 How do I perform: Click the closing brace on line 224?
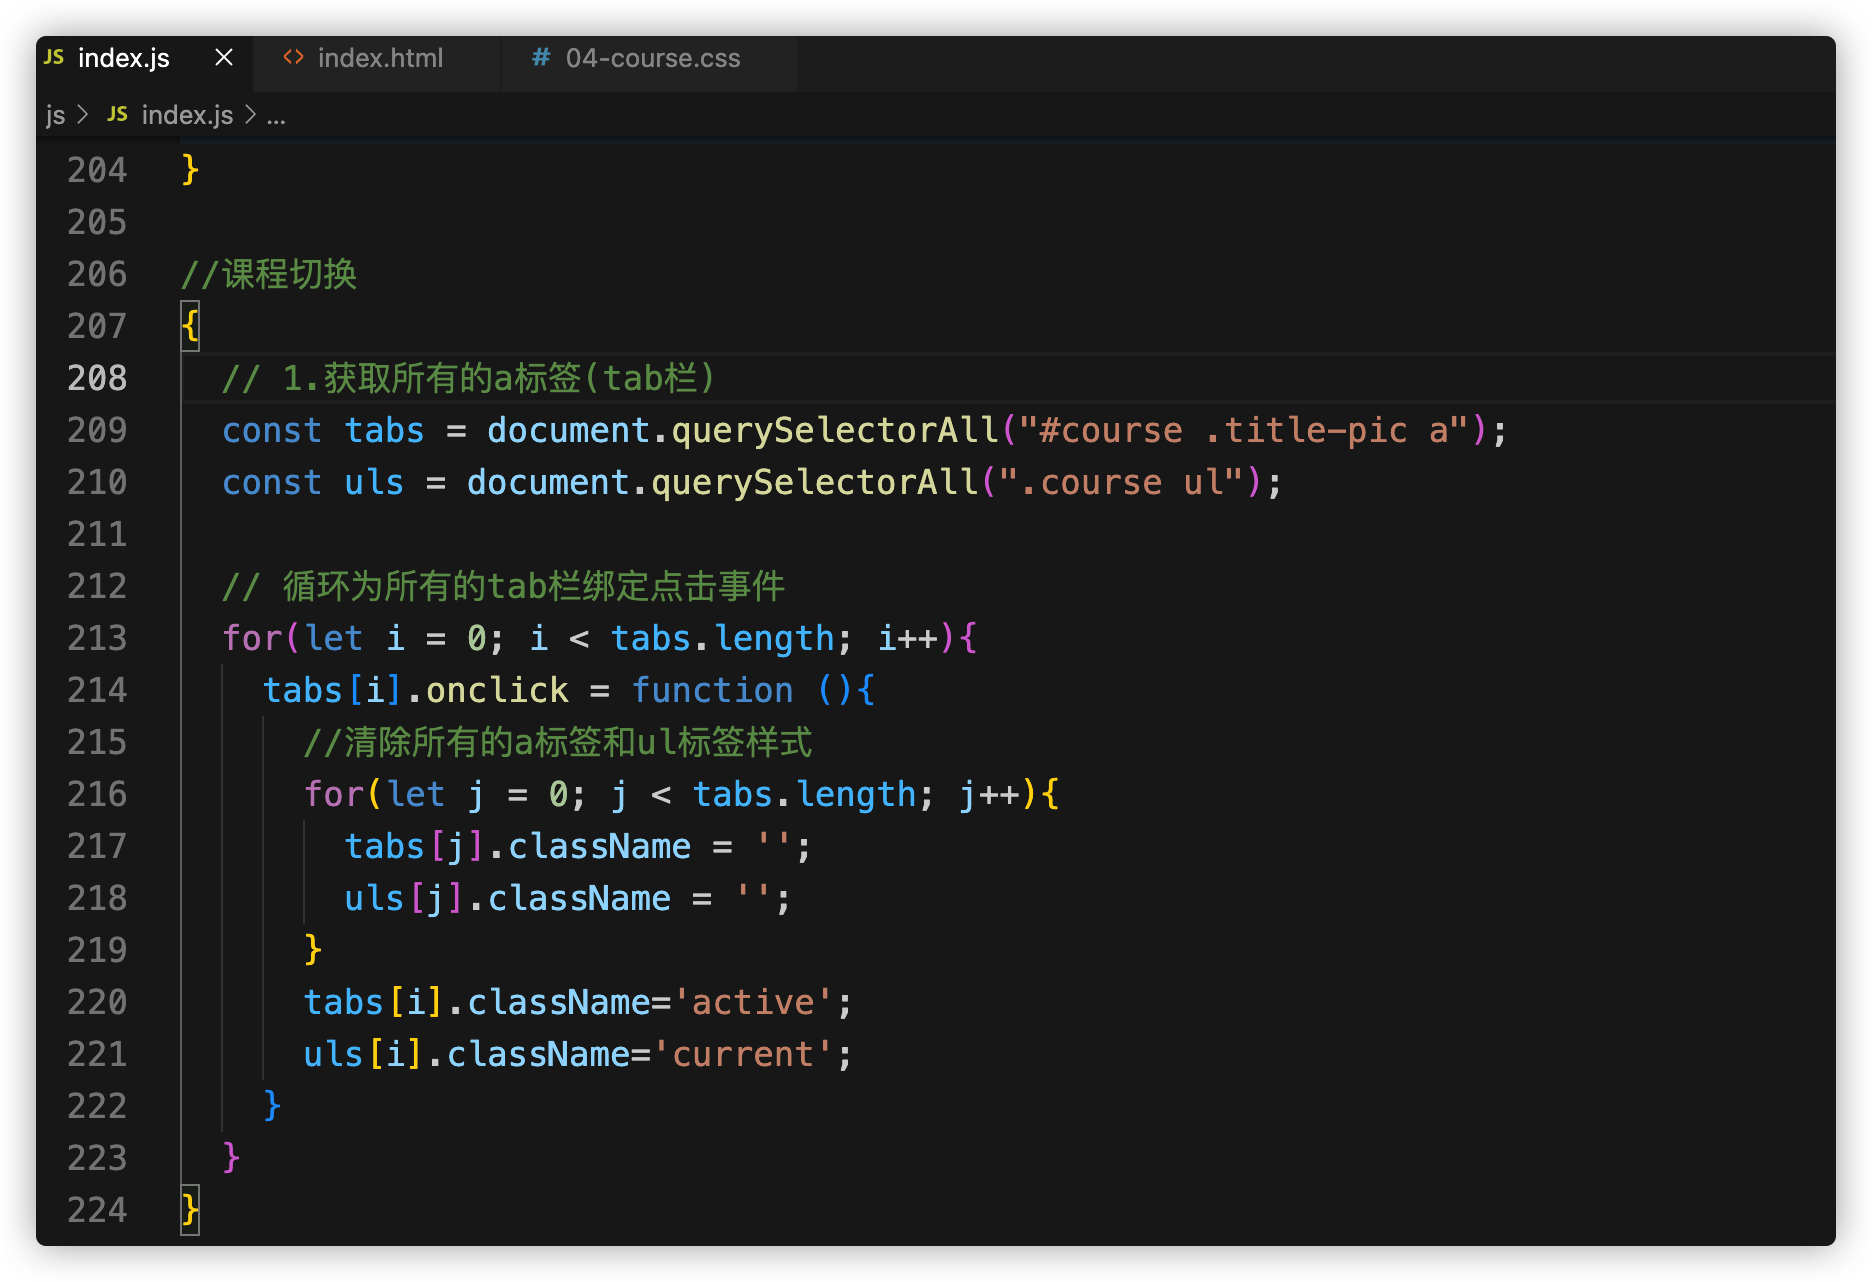pos(190,1210)
